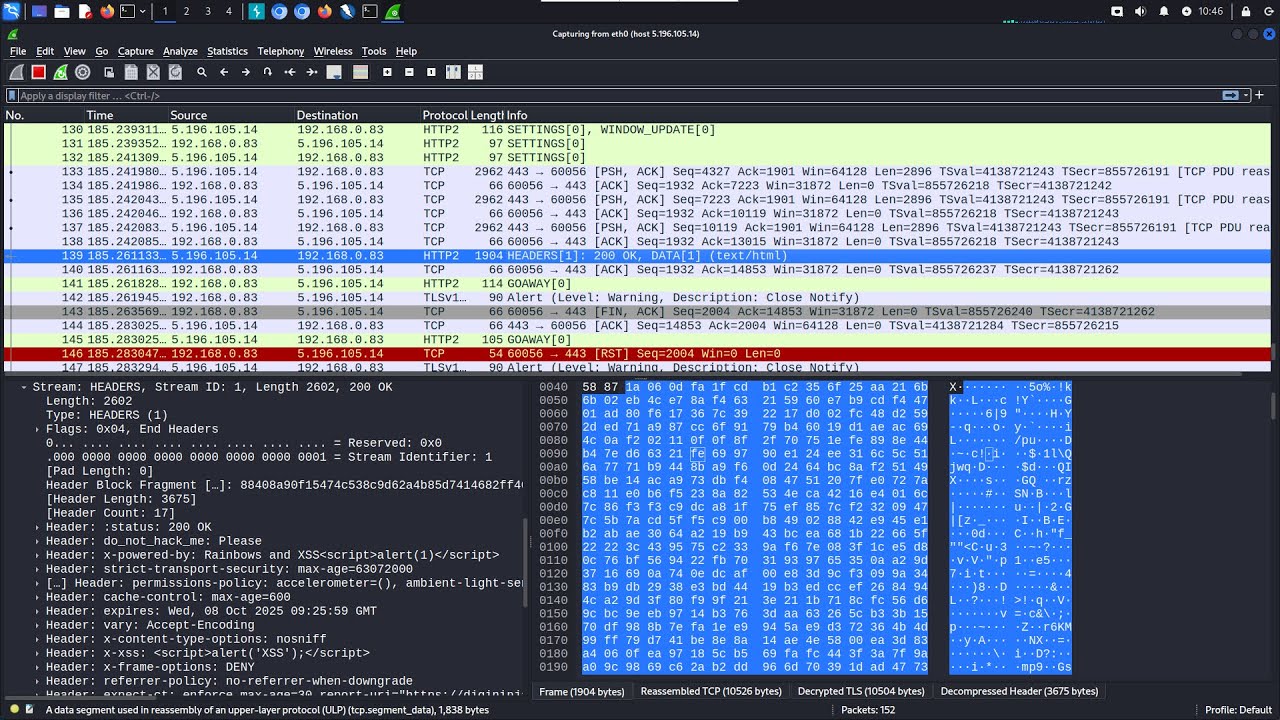The width and height of the screenshot is (1280, 720).
Task: Go back in packet history arrow
Action: [224, 72]
